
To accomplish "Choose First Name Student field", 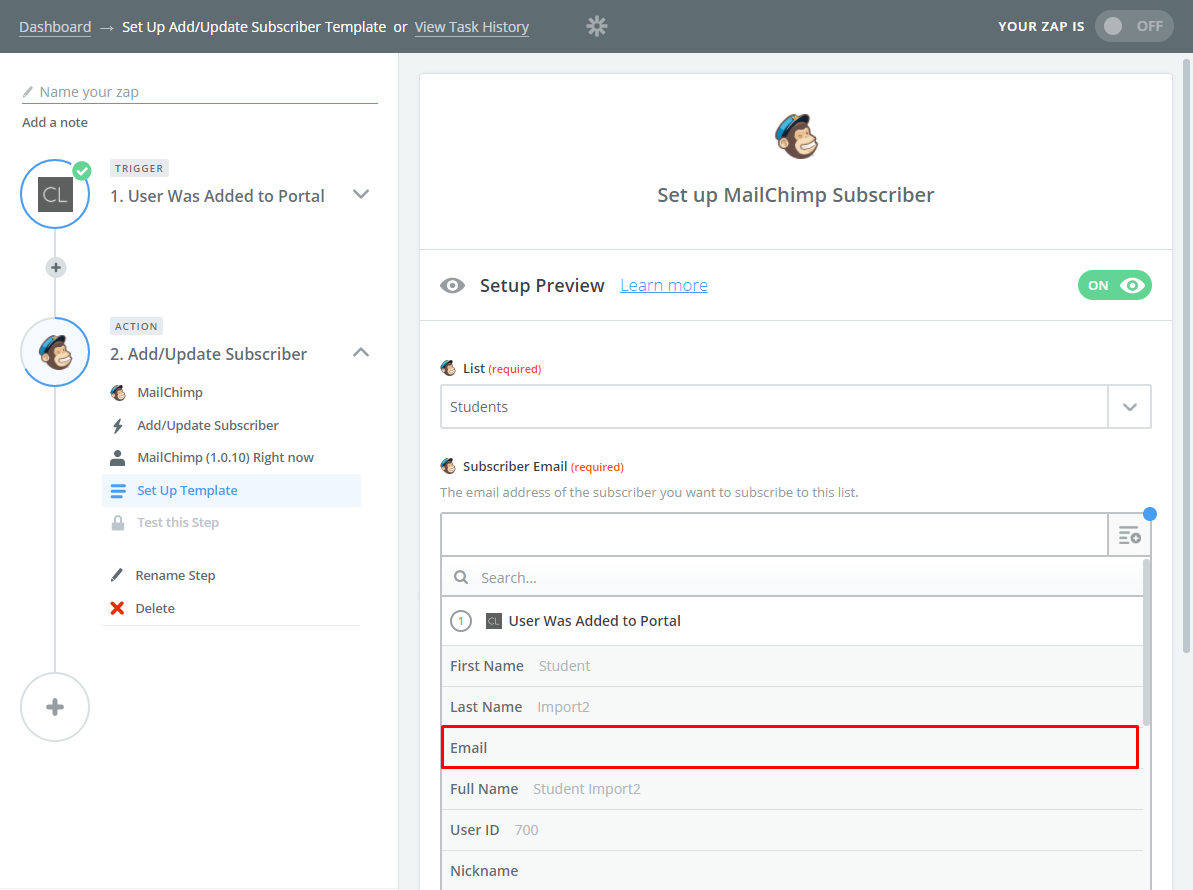I will pyautogui.click(x=792, y=666).
